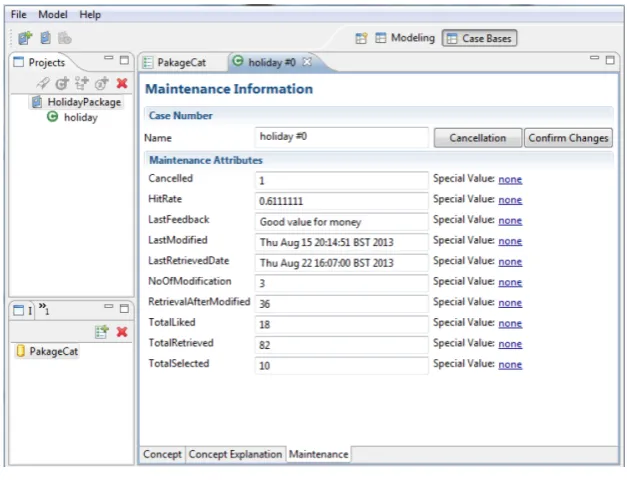The height and width of the screenshot is (480, 627).
Task: Switch to the Concept bottom tab
Action: pos(162,454)
